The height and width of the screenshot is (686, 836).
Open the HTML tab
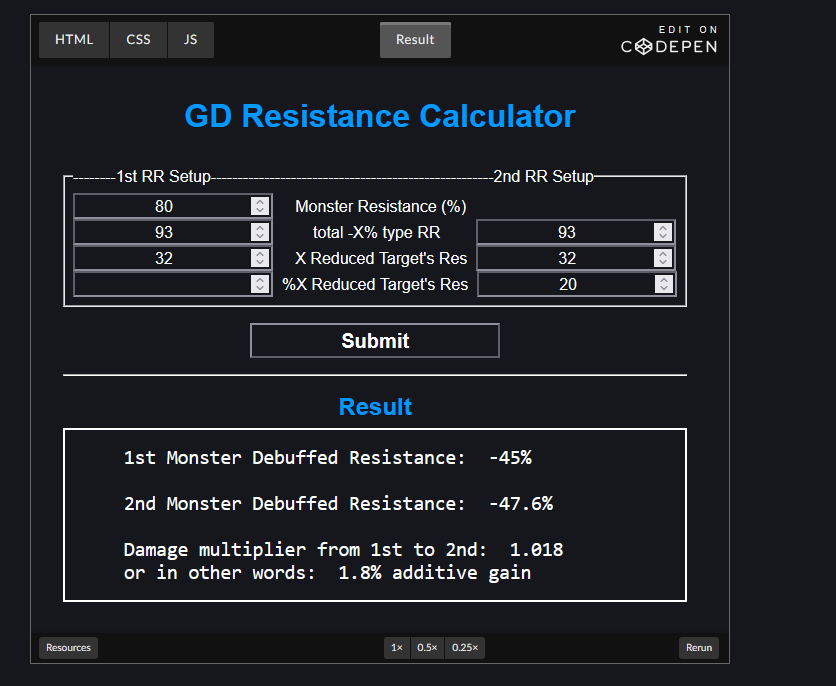point(74,40)
